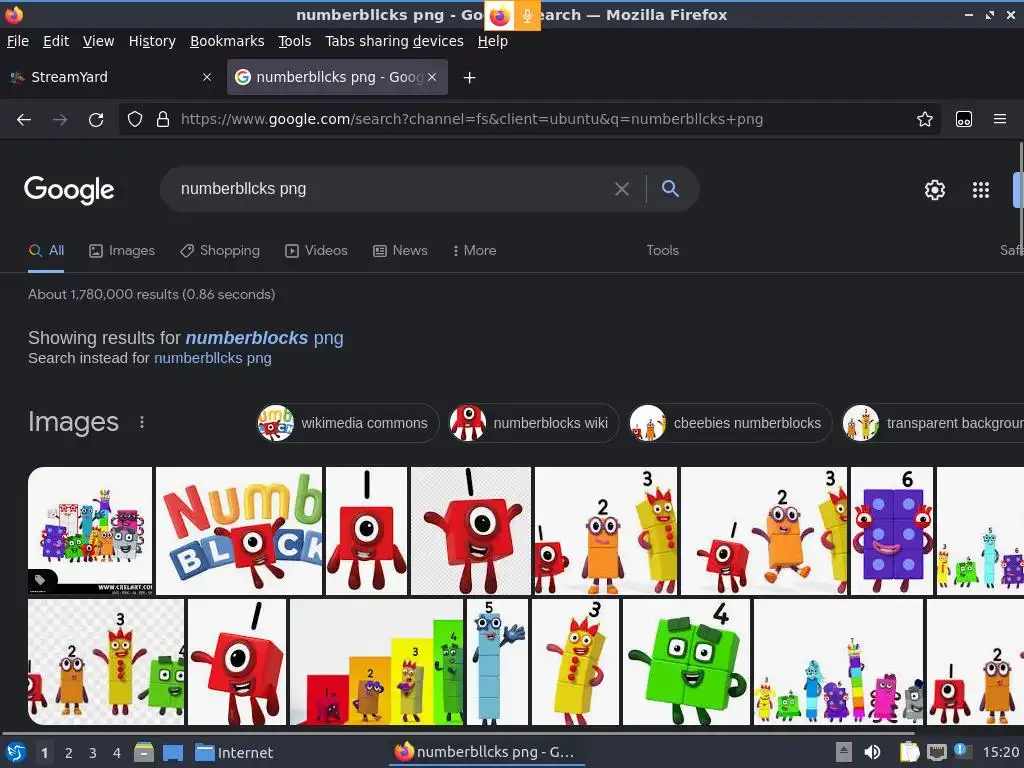Open the network tray icon
The width and height of the screenshot is (1024, 768).
936,752
